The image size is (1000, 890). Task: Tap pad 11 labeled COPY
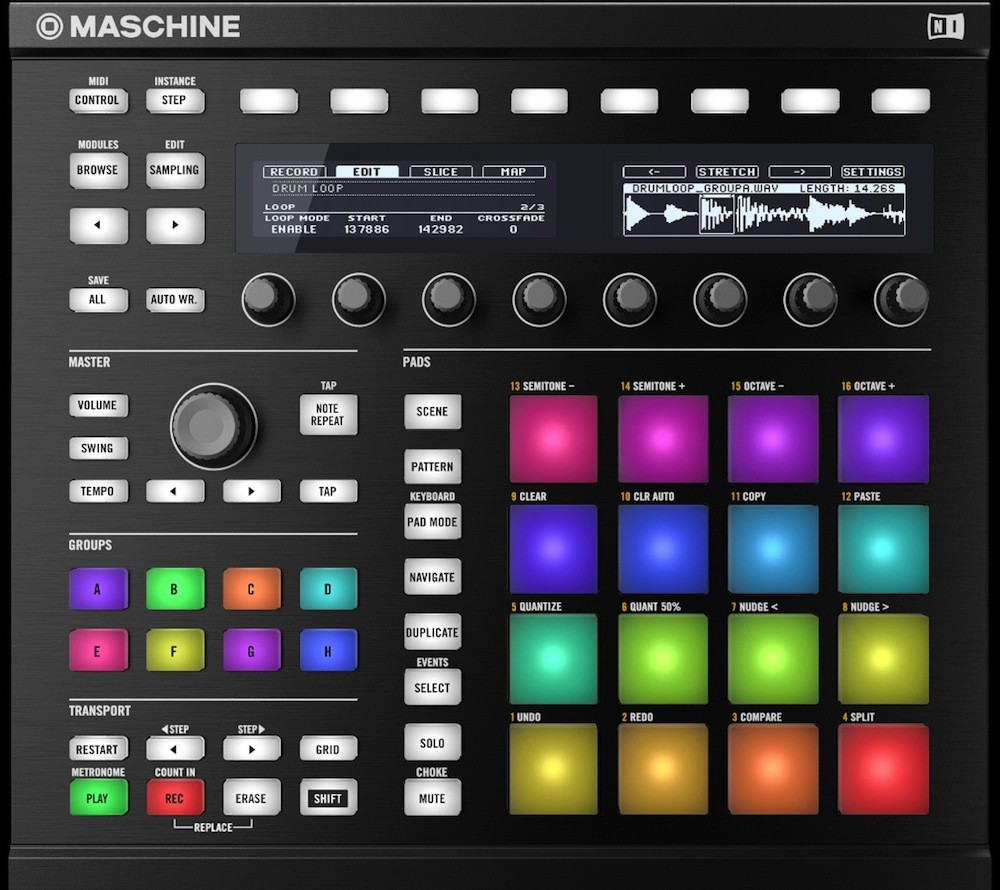tap(773, 549)
